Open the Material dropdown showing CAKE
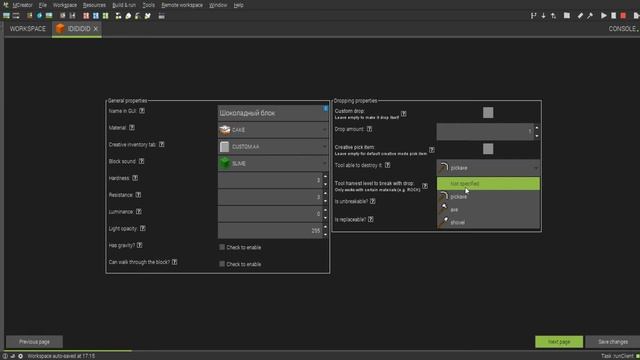Screen dimensions: 640x360 click(273, 130)
